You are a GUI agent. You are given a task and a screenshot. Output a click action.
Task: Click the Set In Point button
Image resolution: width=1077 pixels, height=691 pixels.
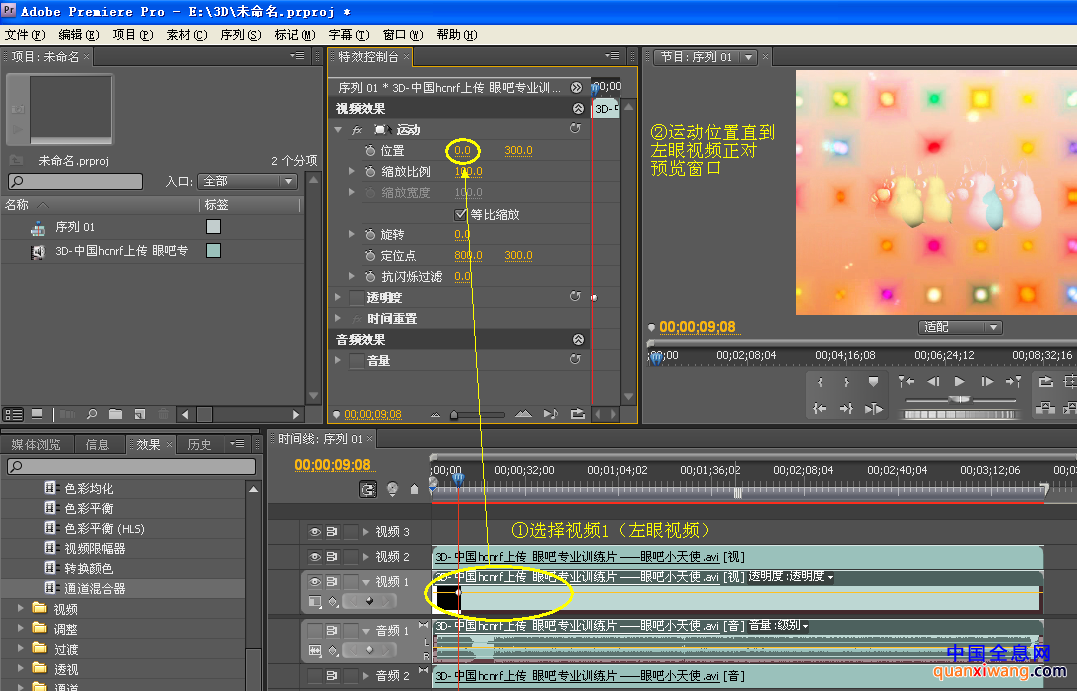point(821,381)
